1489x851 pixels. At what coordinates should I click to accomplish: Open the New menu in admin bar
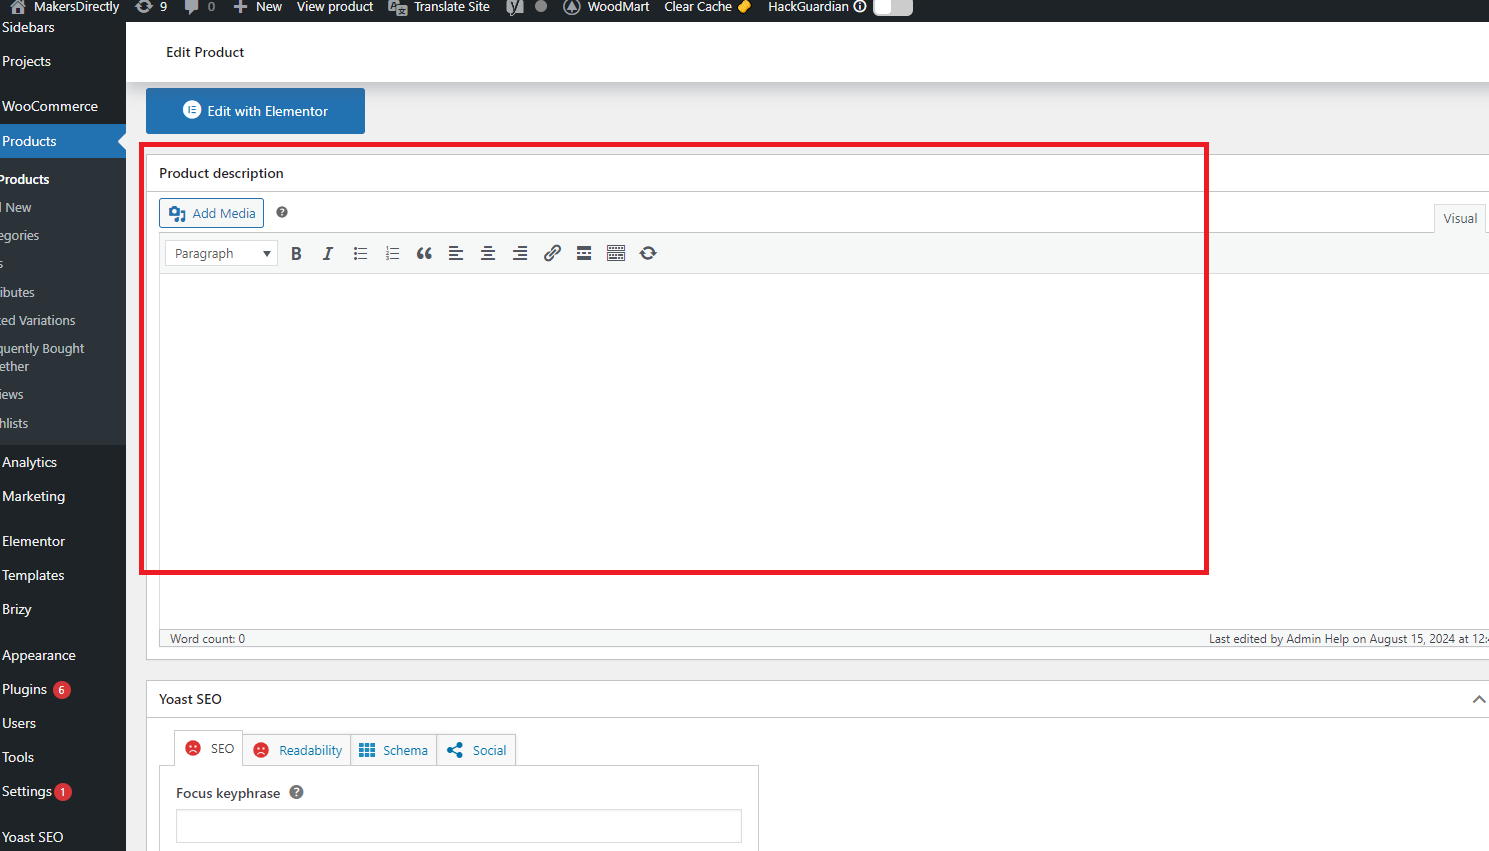click(258, 7)
